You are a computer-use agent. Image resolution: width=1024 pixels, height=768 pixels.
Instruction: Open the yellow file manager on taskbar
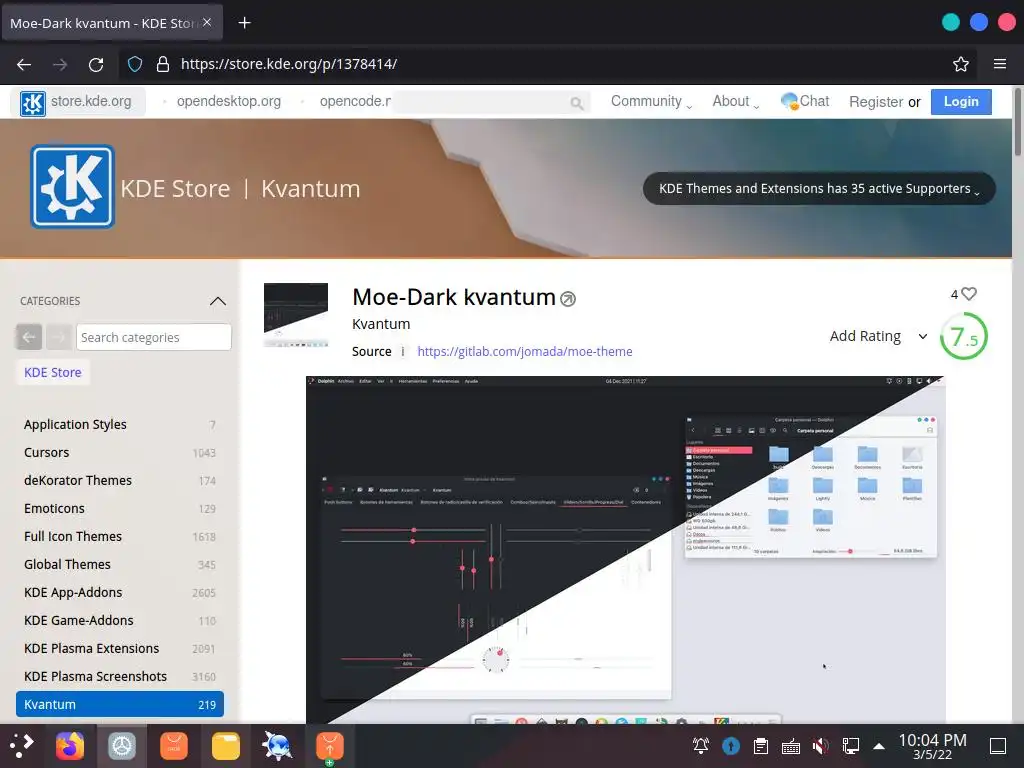click(x=226, y=746)
